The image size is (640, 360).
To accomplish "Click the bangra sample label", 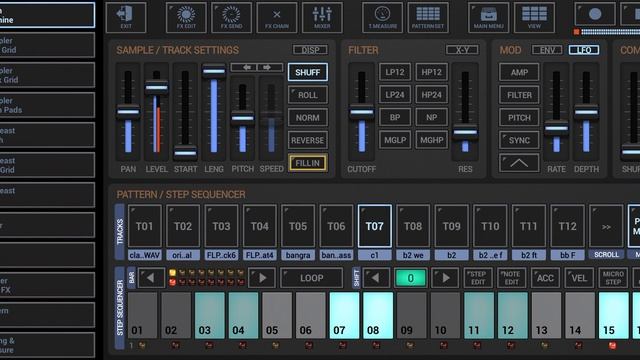I will point(298,255).
